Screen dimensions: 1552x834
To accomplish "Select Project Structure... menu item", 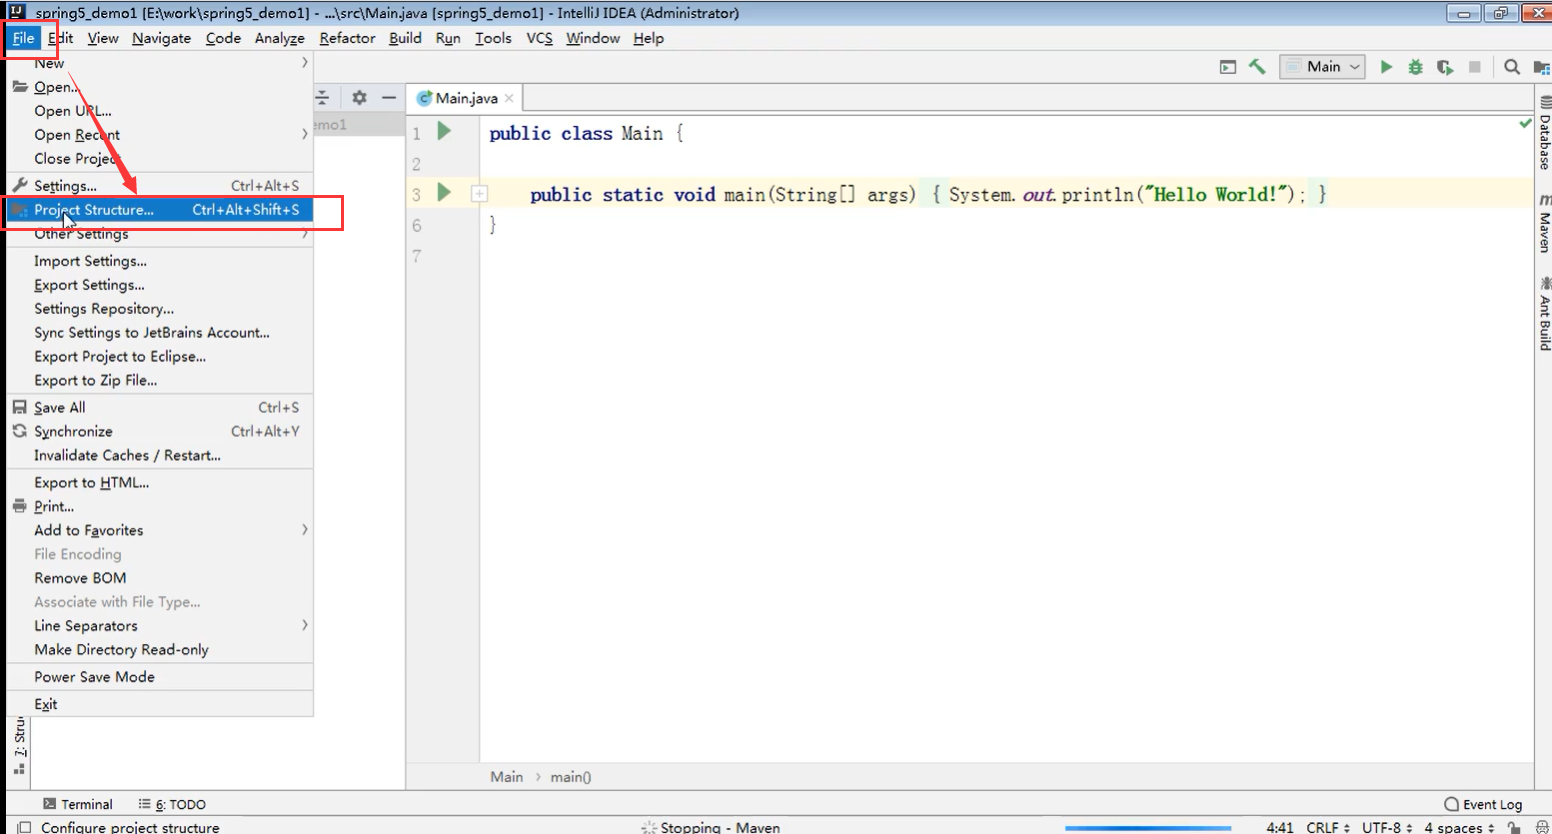I will click(160, 210).
